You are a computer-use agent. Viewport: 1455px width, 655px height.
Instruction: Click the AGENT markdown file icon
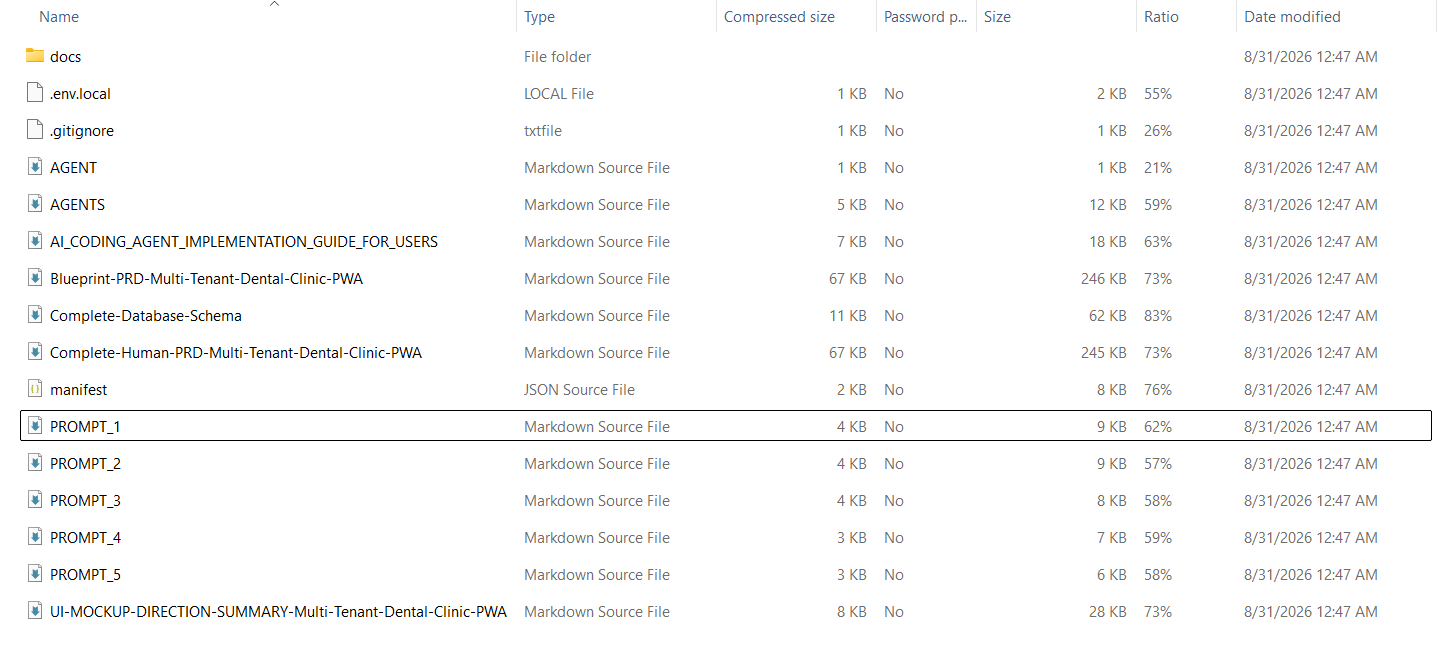[35, 167]
